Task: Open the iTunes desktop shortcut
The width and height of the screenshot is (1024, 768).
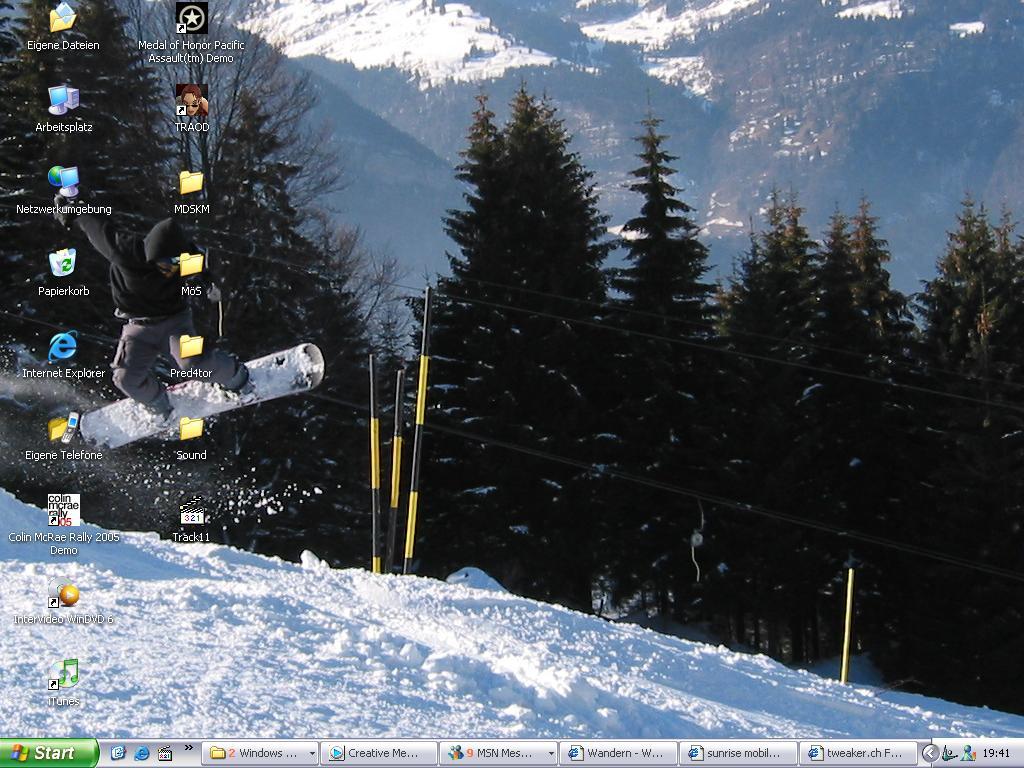Action: (63, 674)
